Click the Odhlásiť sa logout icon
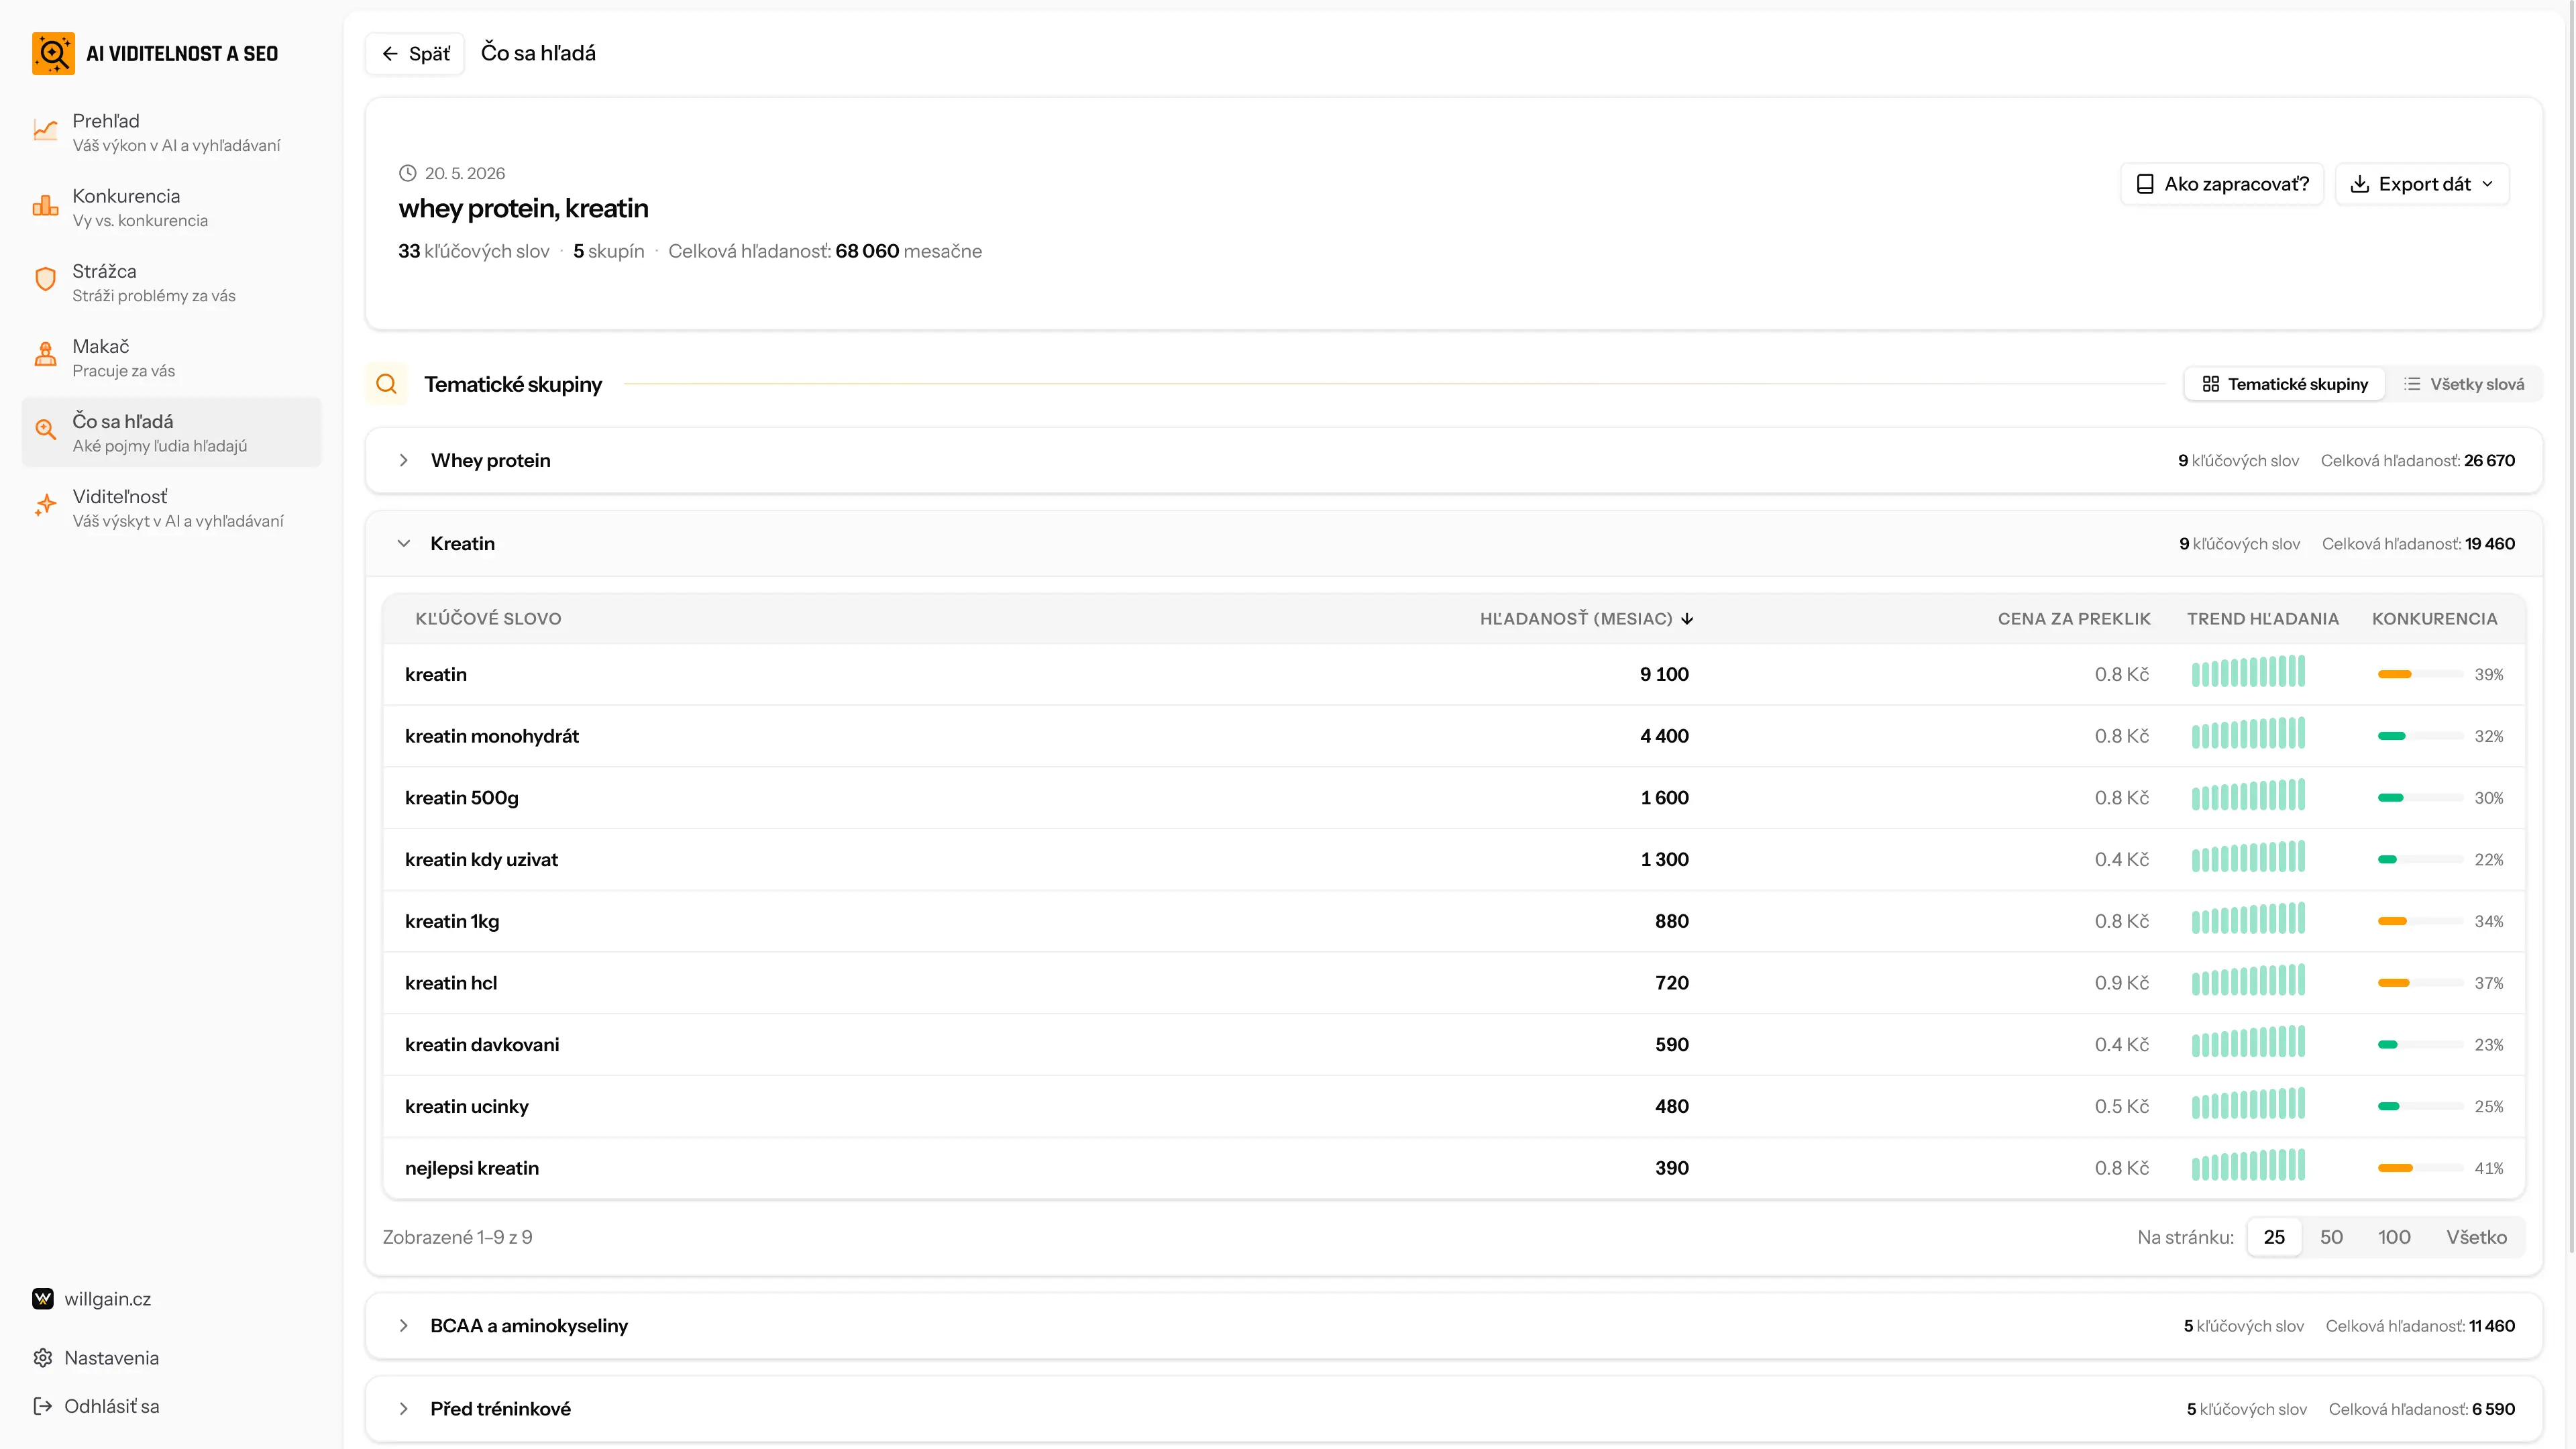This screenshot has height=1449, width=2576. (x=43, y=1406)
